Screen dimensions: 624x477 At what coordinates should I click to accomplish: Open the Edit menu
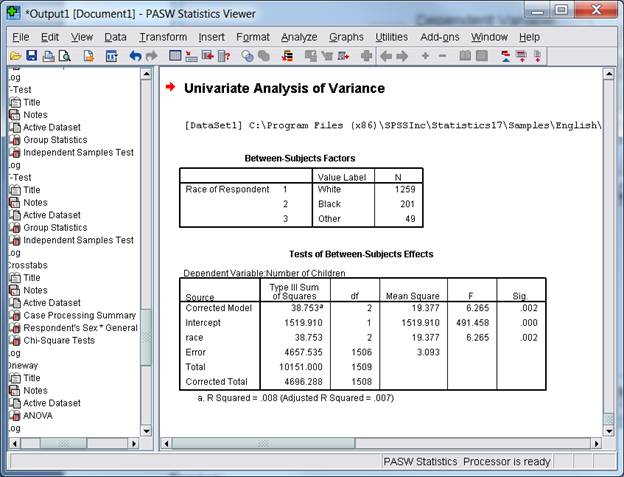(x=50, y=37)
